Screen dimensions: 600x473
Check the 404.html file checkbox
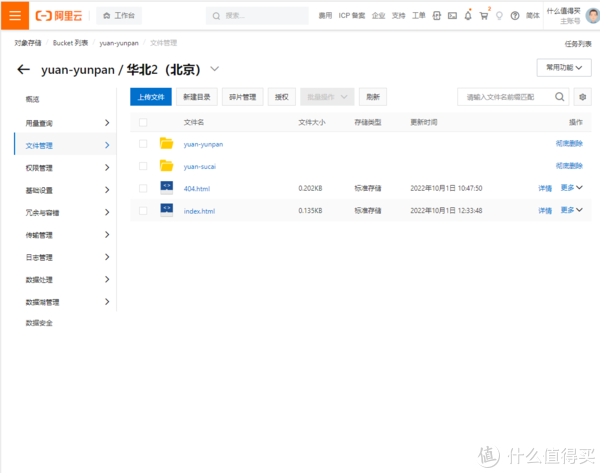pos(143,188)
